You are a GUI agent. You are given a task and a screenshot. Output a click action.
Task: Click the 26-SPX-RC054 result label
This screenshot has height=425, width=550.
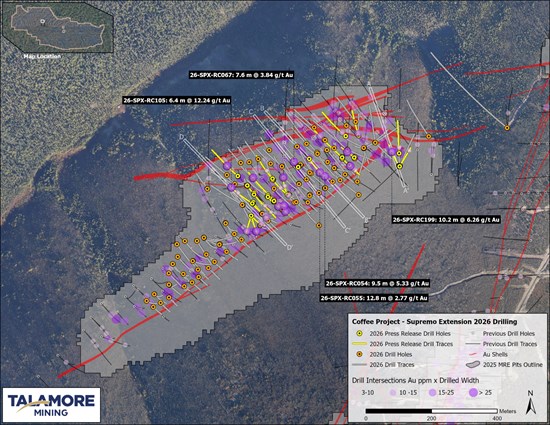[x=377, y=283]
